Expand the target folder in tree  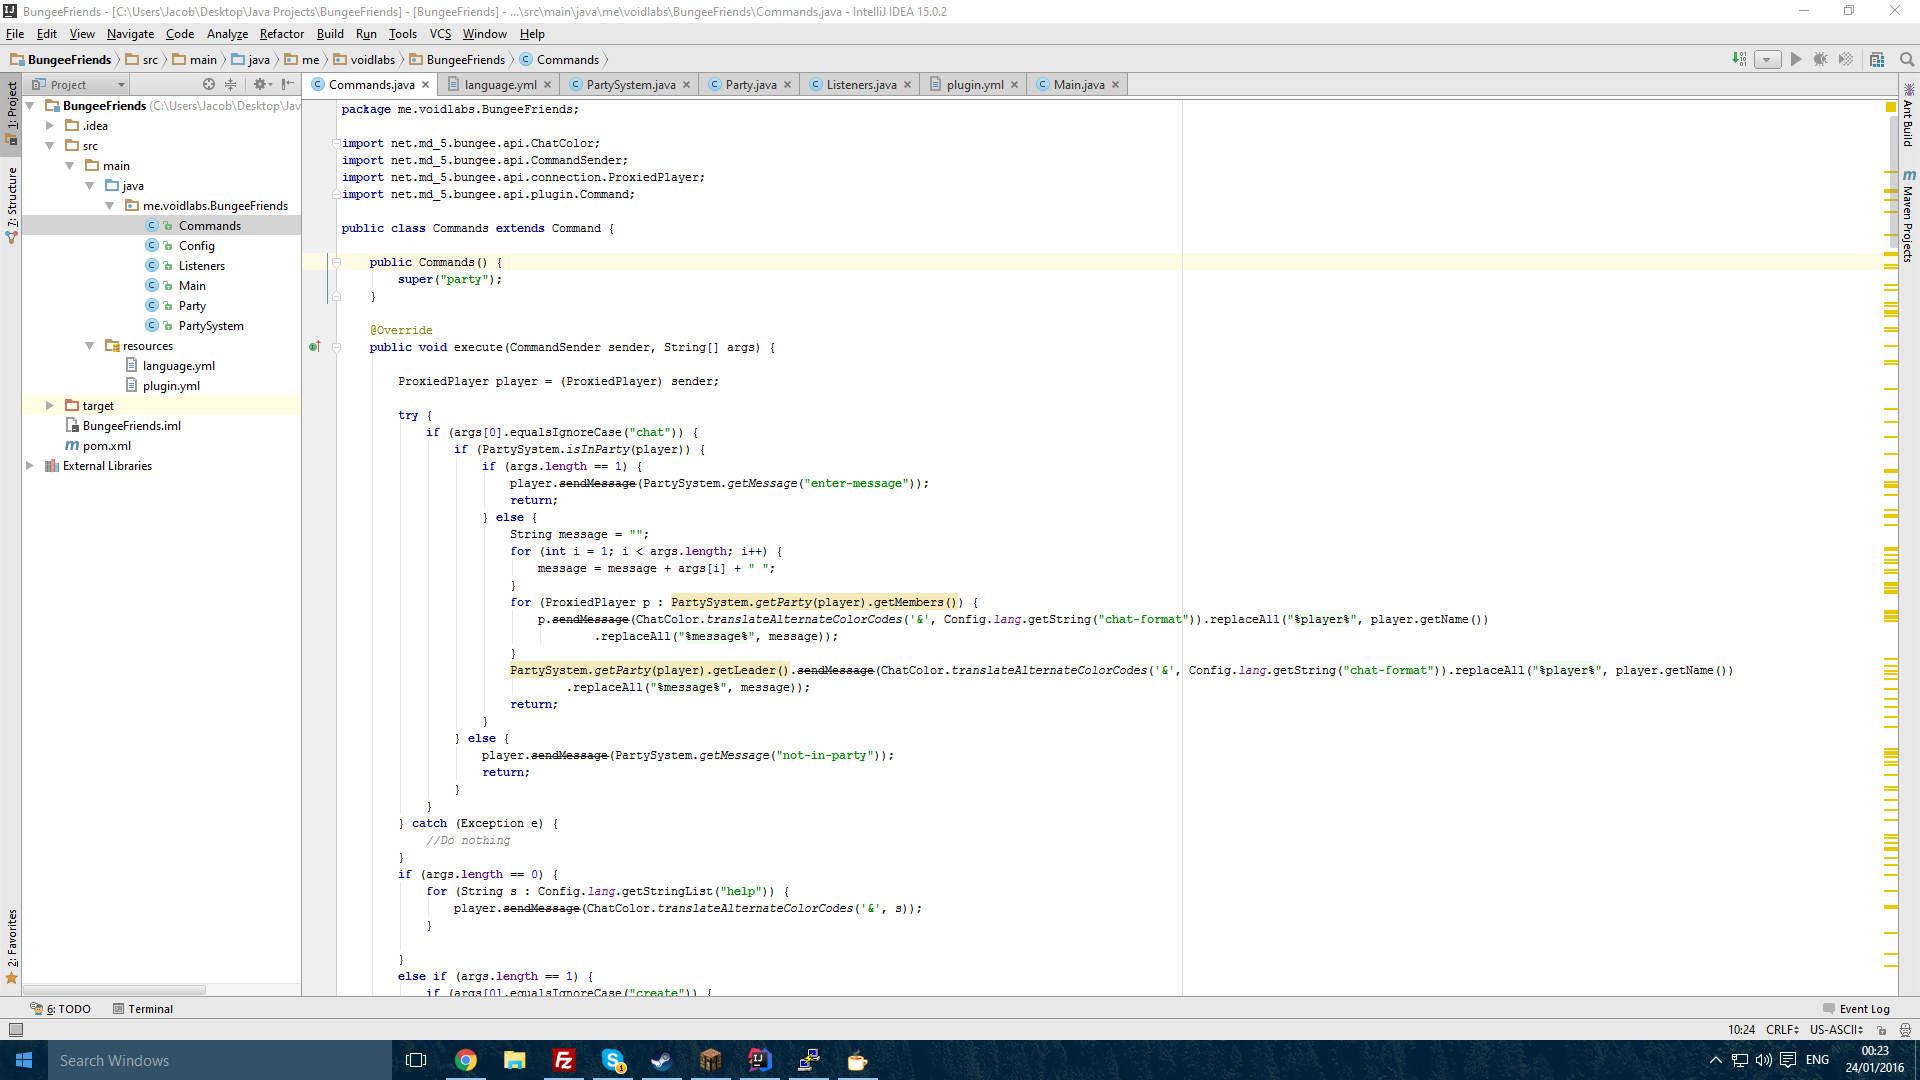(x=49, y=406)
